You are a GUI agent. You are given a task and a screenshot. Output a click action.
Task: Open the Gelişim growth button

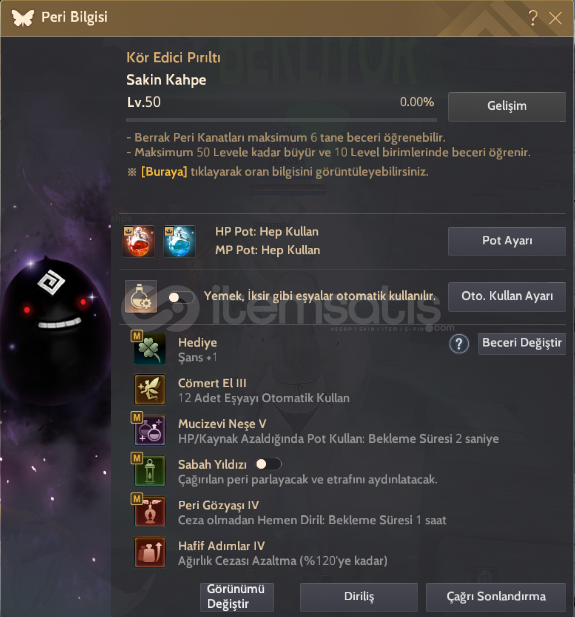coord(507,106)
